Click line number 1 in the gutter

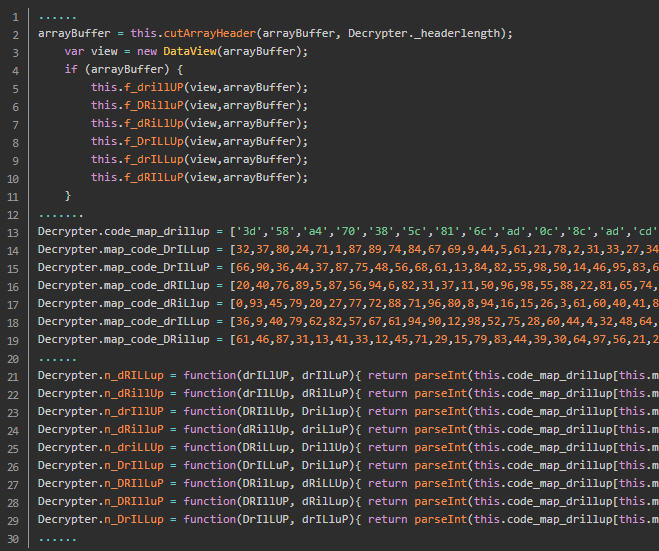(16, 17)
